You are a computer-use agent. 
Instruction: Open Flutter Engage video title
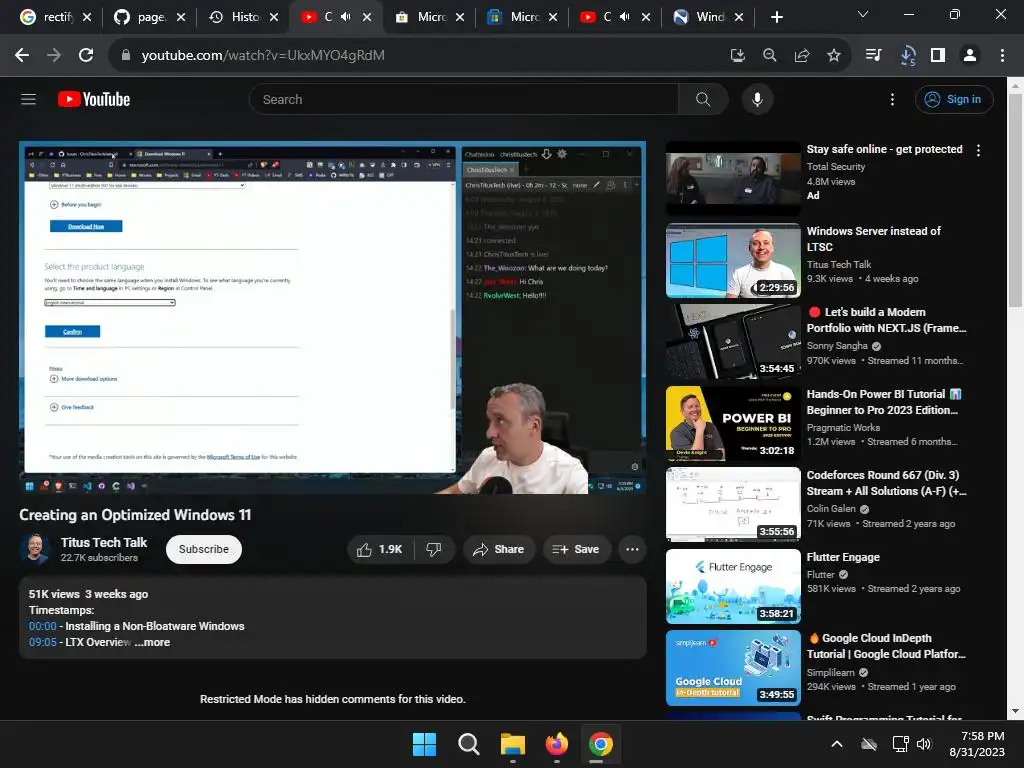[843, 557]
